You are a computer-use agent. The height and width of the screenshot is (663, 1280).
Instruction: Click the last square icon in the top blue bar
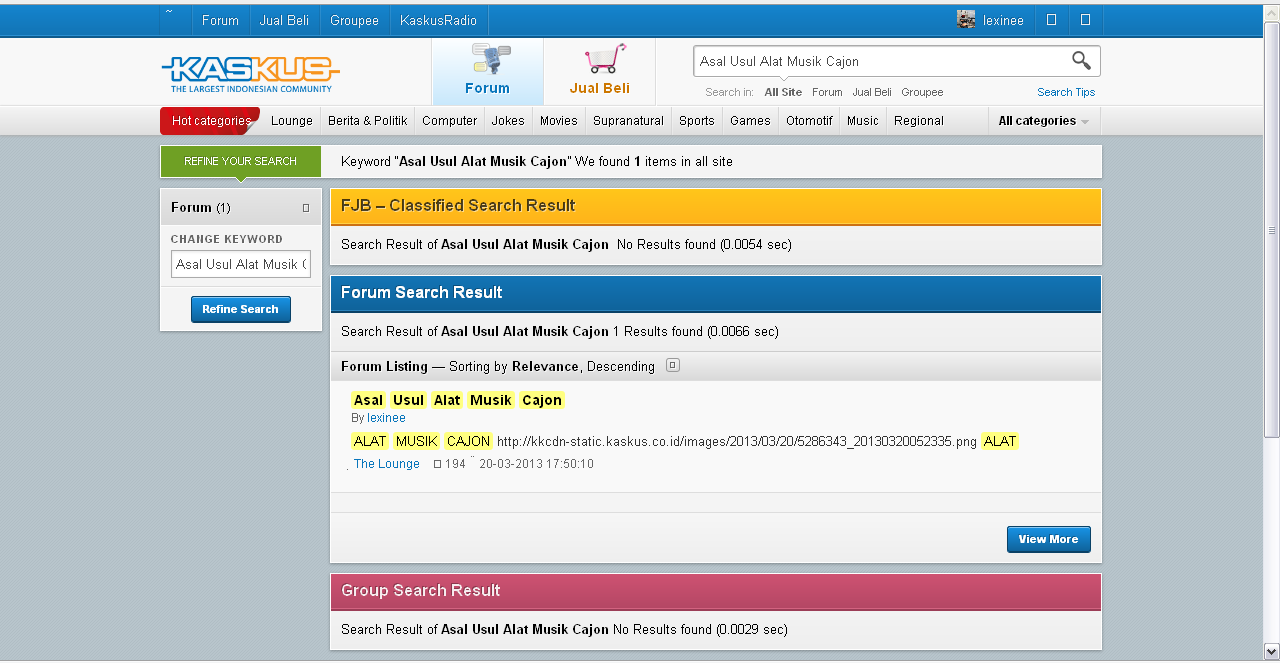(1085, 20)
